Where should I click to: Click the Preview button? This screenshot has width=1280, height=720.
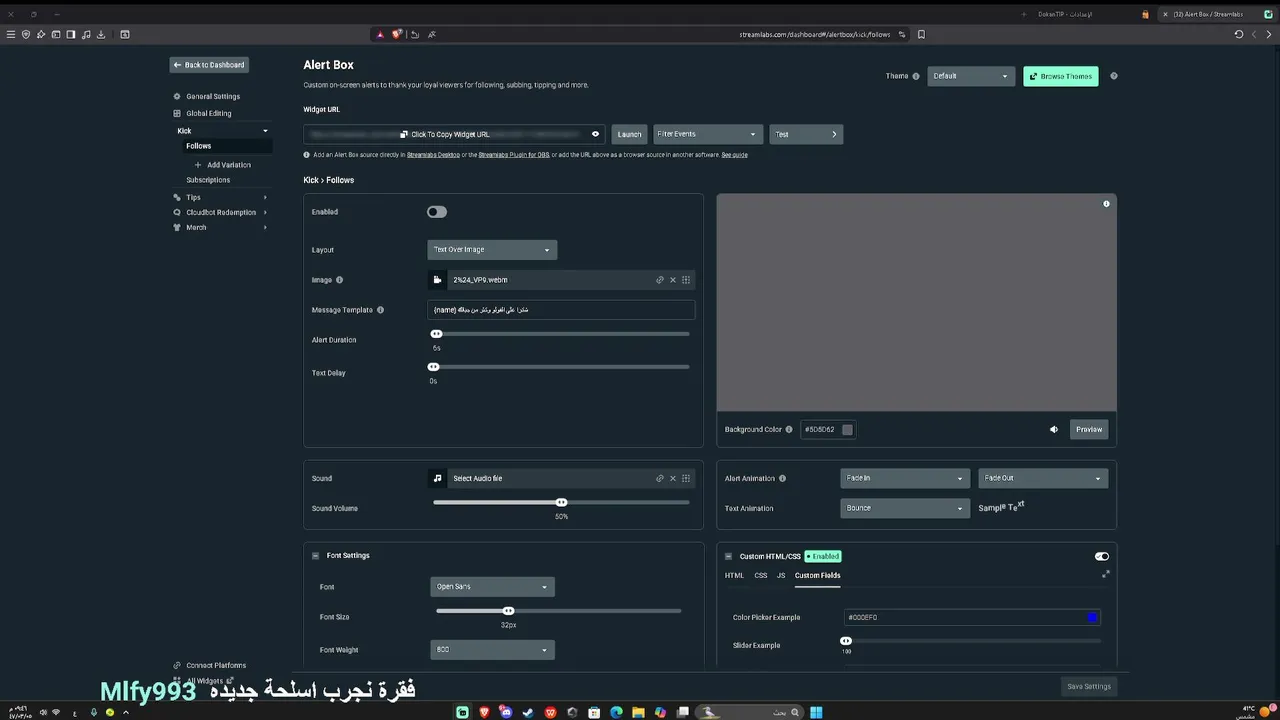pos(1089,430)
